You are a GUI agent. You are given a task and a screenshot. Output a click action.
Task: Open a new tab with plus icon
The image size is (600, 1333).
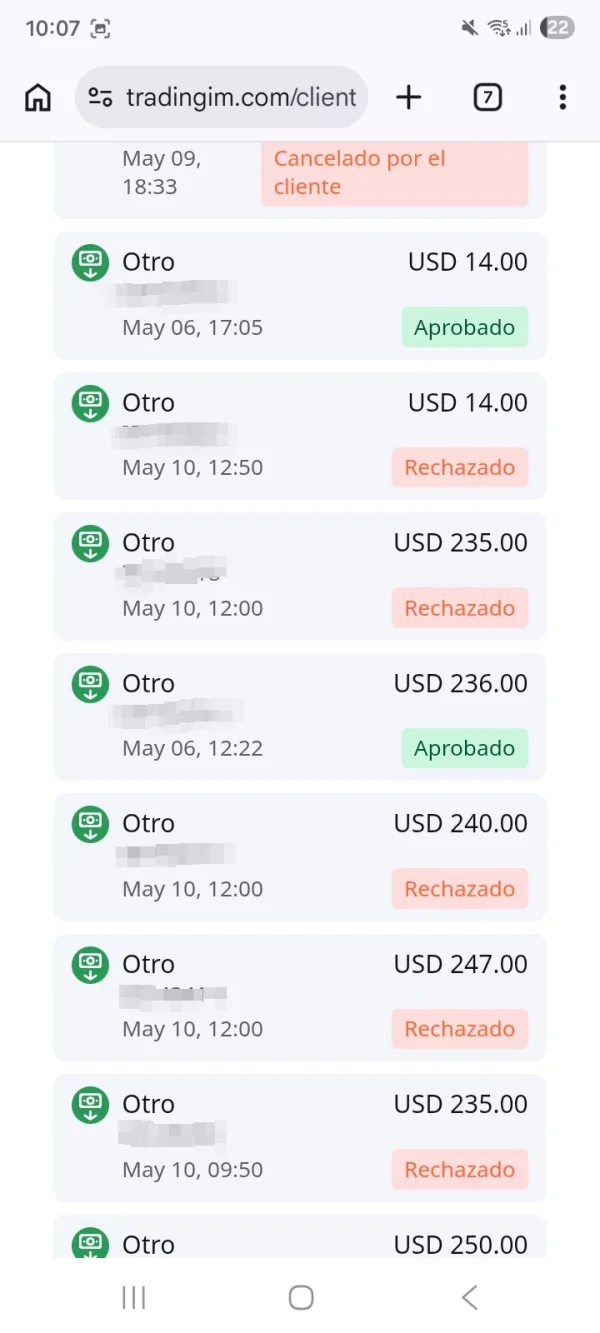[408, 97]
